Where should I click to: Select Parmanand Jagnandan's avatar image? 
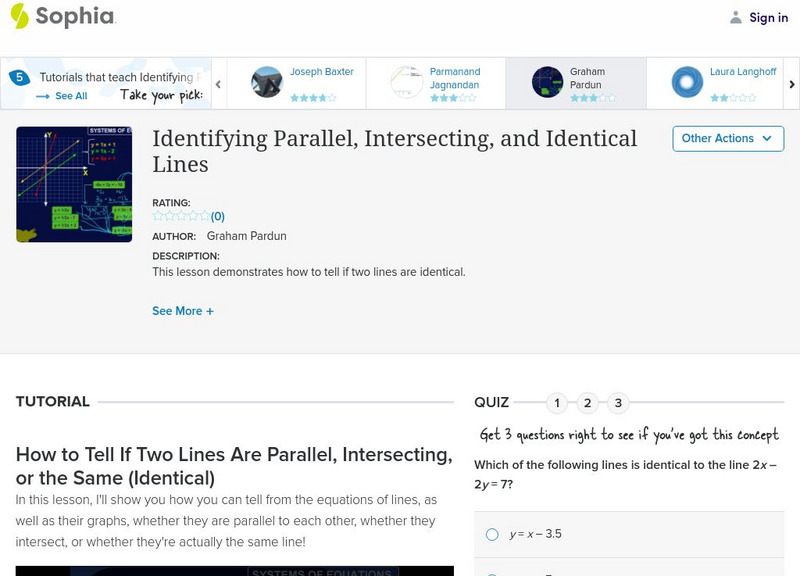click(407, 82)
